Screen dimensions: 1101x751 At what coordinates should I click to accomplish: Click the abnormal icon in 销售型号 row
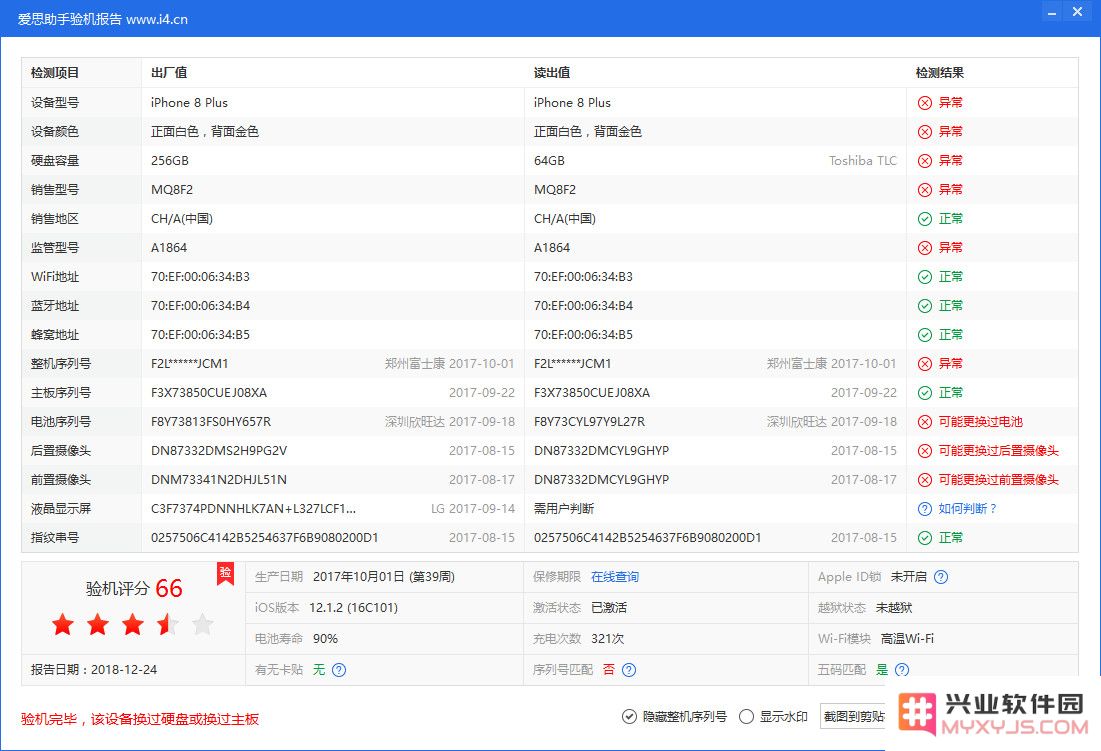[925, 190]
